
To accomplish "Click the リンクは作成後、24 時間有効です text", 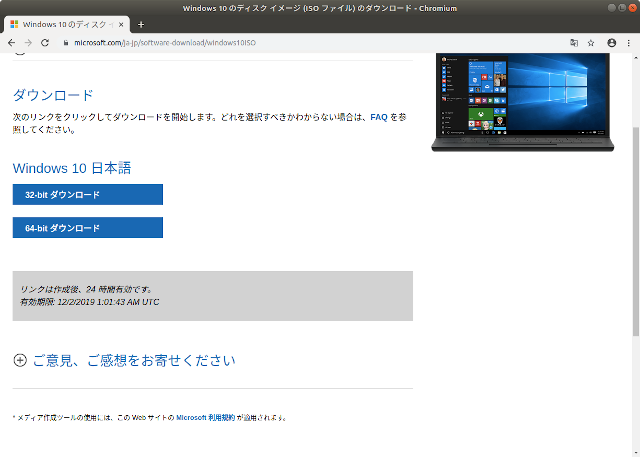I will pyautogui.click(x=87, y=289).
